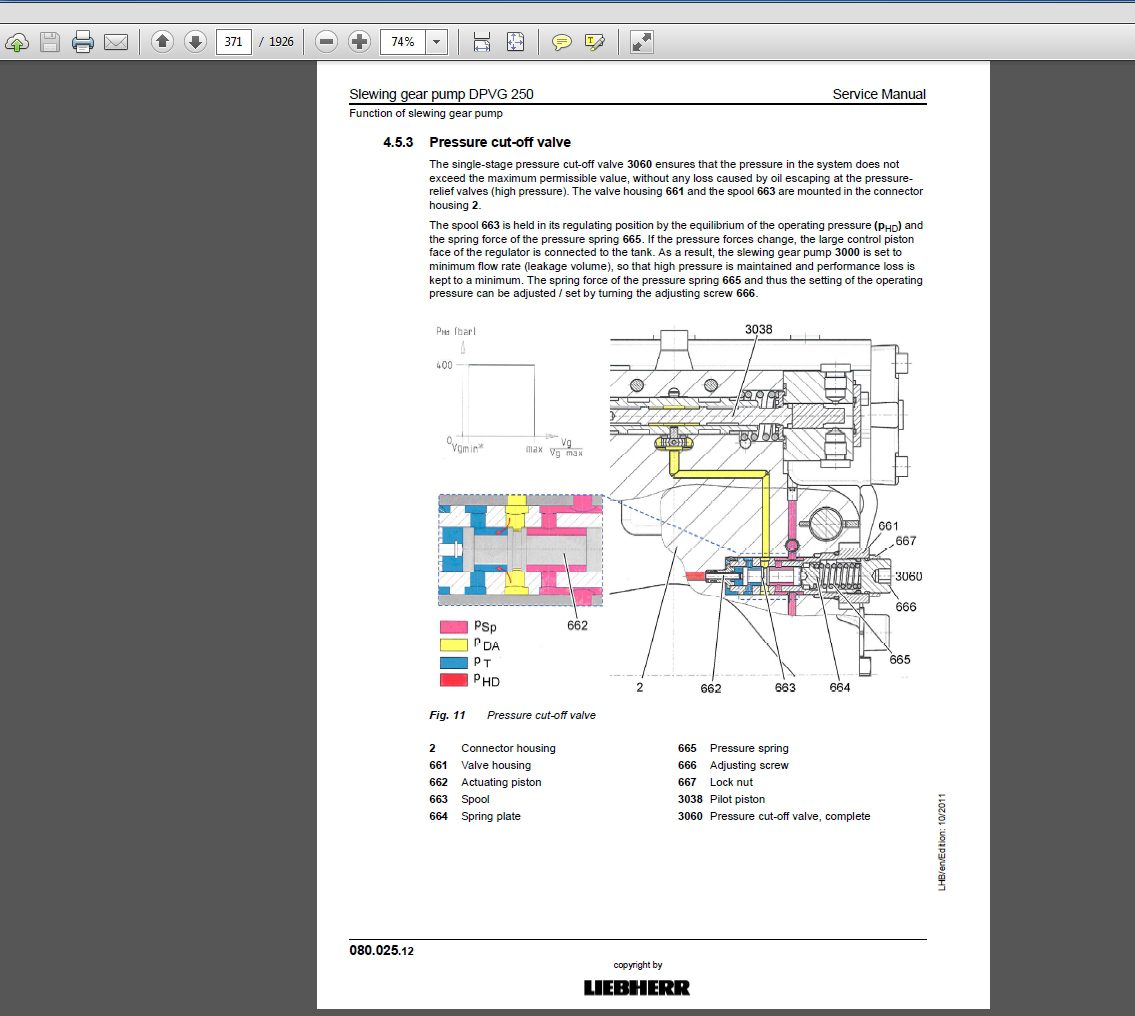The image size is (1135, 1016).
Task: Click legend entry '667 Lock nut'
Action: (715, 782)
